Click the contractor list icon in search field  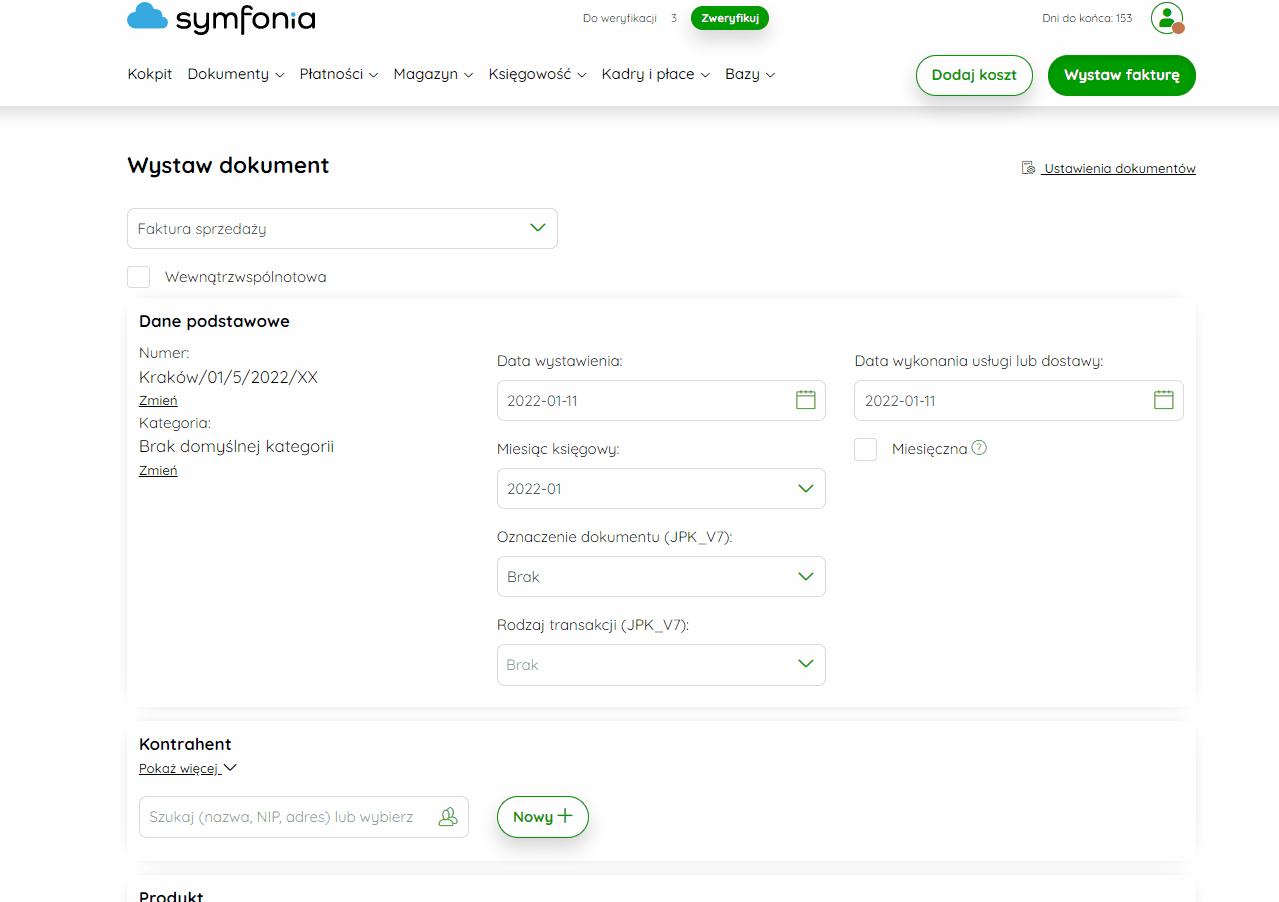point(448,817)
